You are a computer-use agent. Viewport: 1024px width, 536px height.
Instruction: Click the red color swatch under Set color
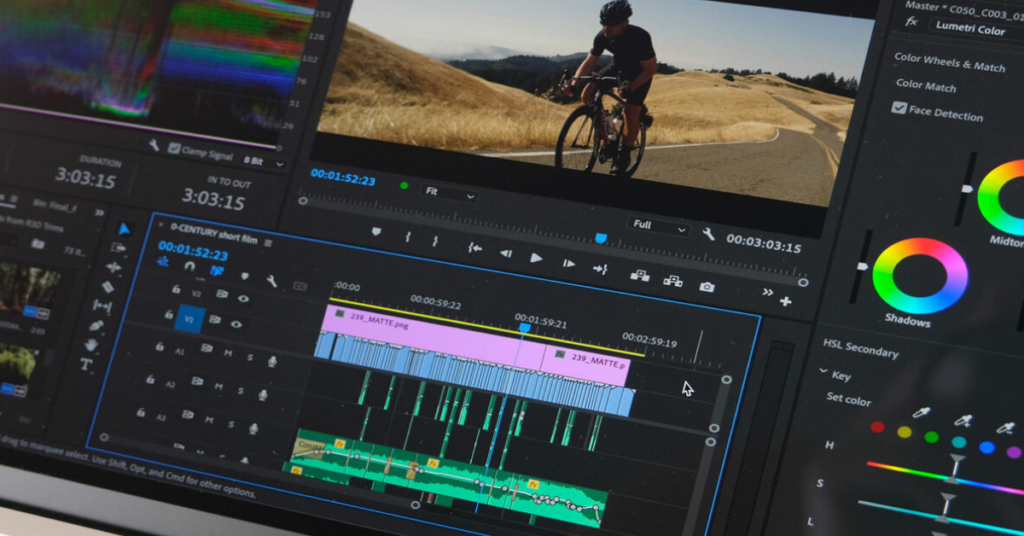pos(877,427)
